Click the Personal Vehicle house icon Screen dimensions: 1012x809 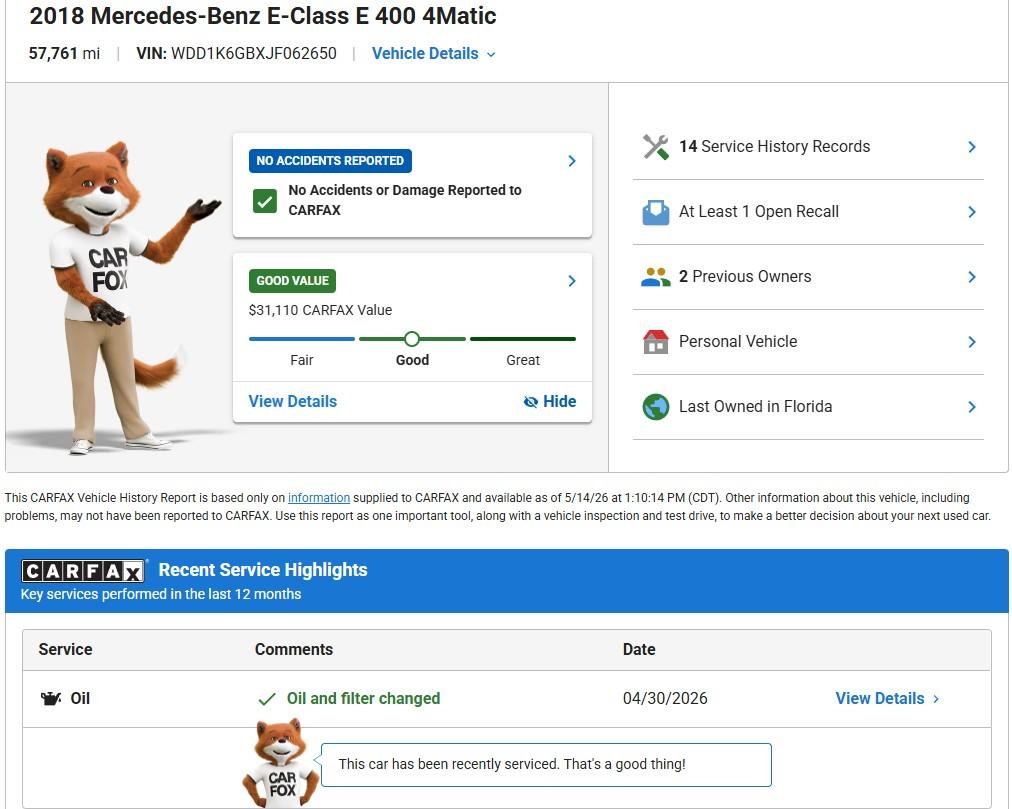click(656, 342)
